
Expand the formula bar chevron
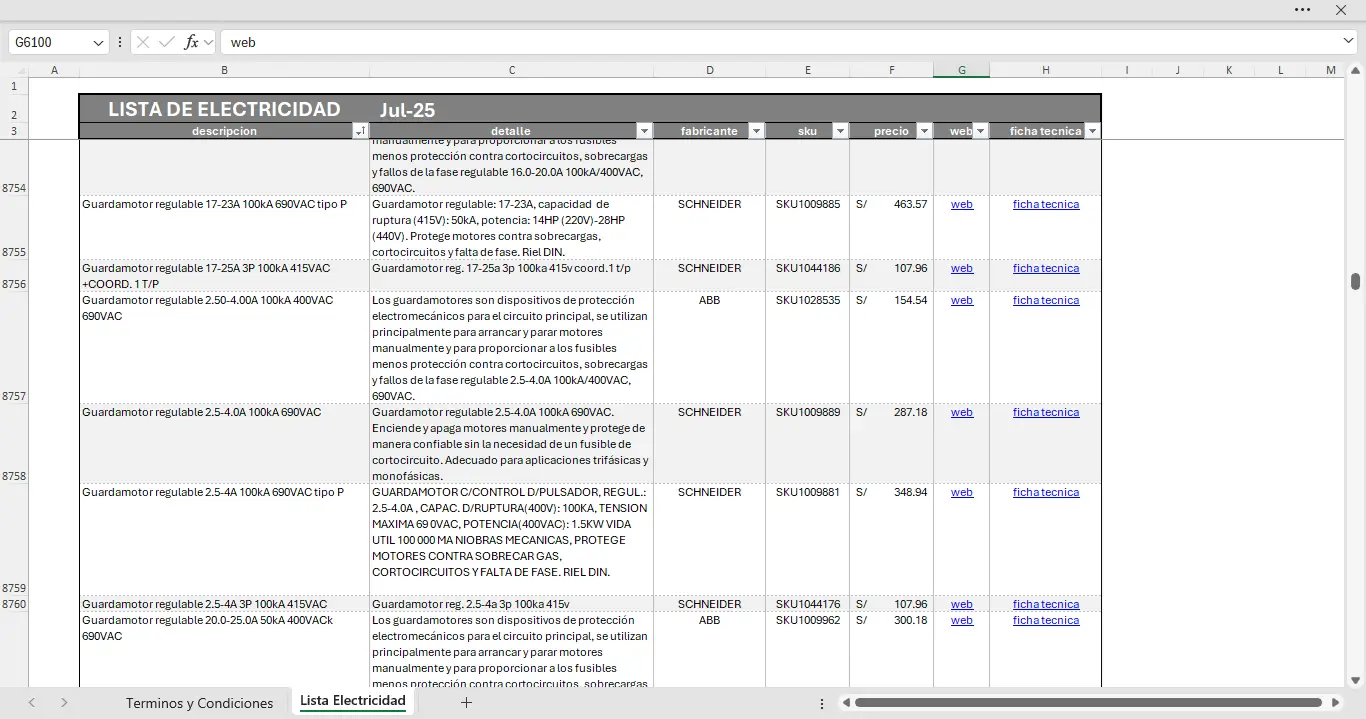coord(1349,41)
